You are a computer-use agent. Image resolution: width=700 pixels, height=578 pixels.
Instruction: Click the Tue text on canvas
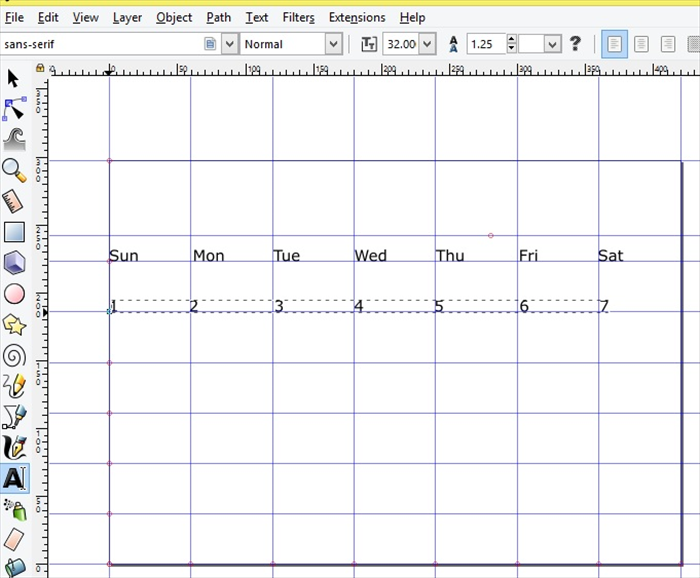pyautogui.click(x=287, y=256)
